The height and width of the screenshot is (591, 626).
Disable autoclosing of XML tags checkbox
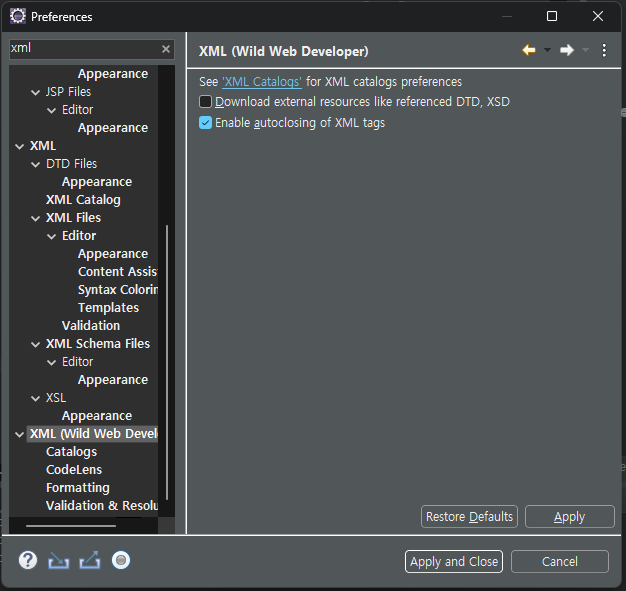(205, 123)
